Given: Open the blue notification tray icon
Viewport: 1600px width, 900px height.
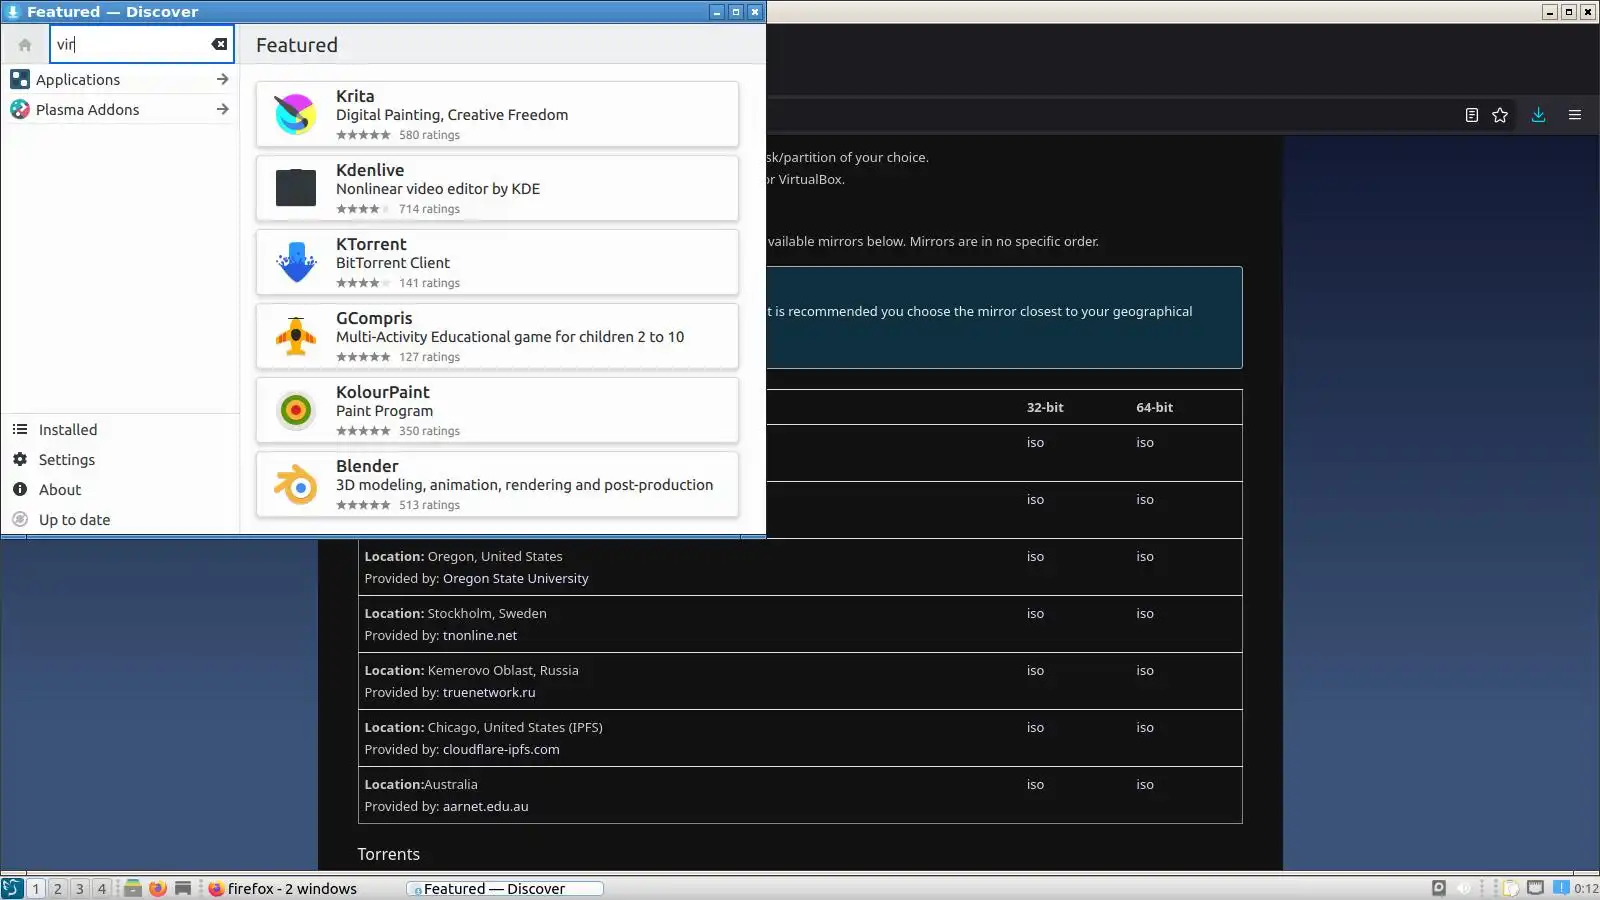Looking at the screenshot, I should click(1561, 888).
